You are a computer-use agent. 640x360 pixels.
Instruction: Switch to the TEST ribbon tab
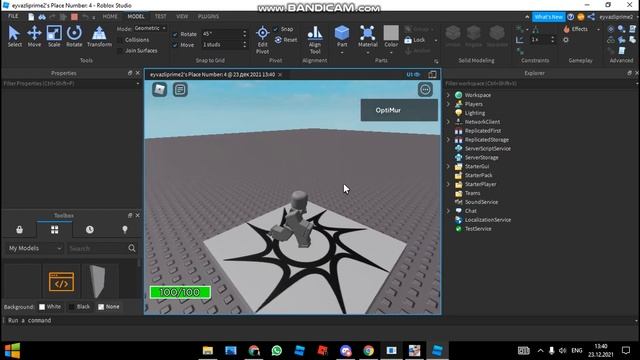point(160,16)
